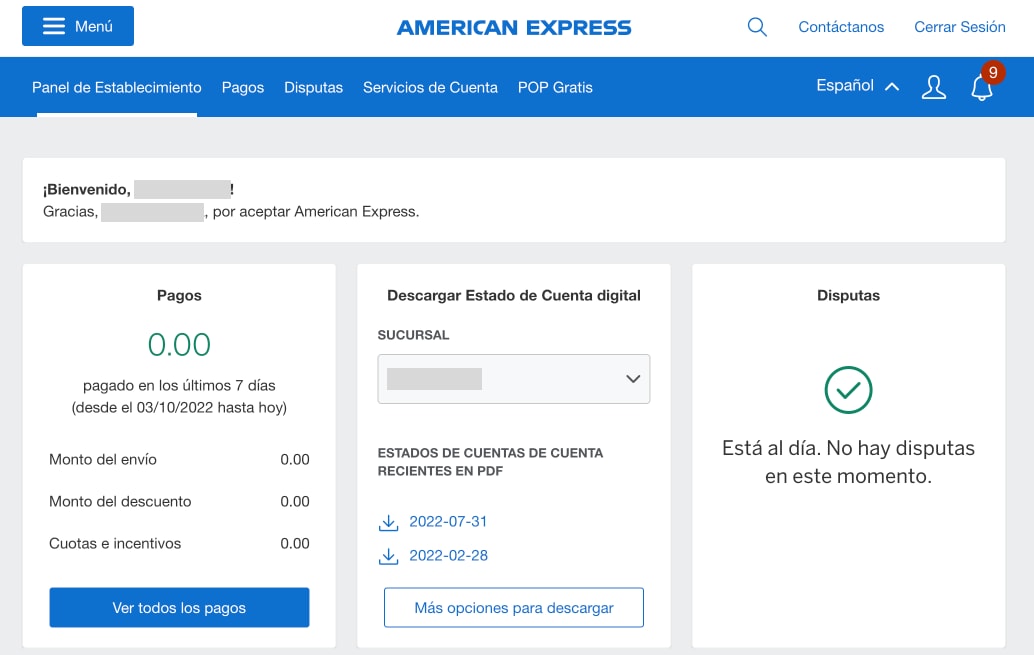Click the green checkmark in Disputas panel
The width and height of the screenshot is (1034, 655).
848,391
